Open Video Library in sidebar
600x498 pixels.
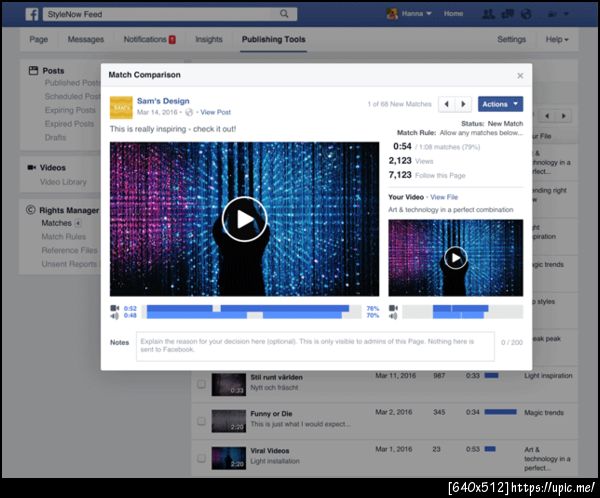pos(64,182)
